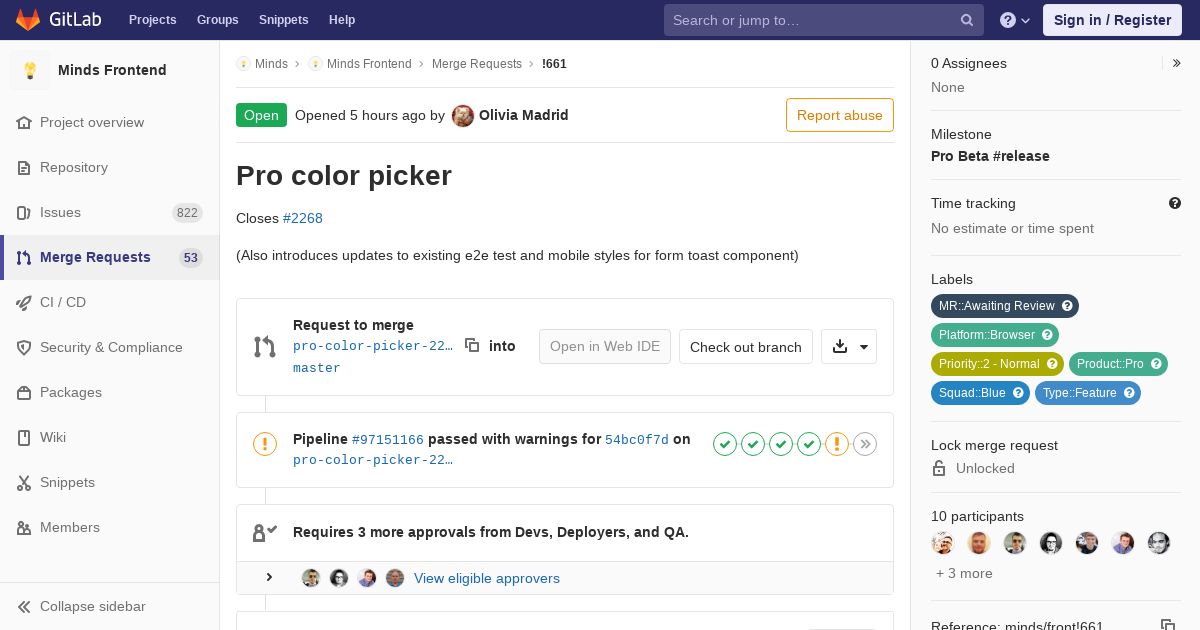The width and height of the screenshot is (1200, 630).
Task: Click the search magnifier icon
Action: [x=967, y=20]
